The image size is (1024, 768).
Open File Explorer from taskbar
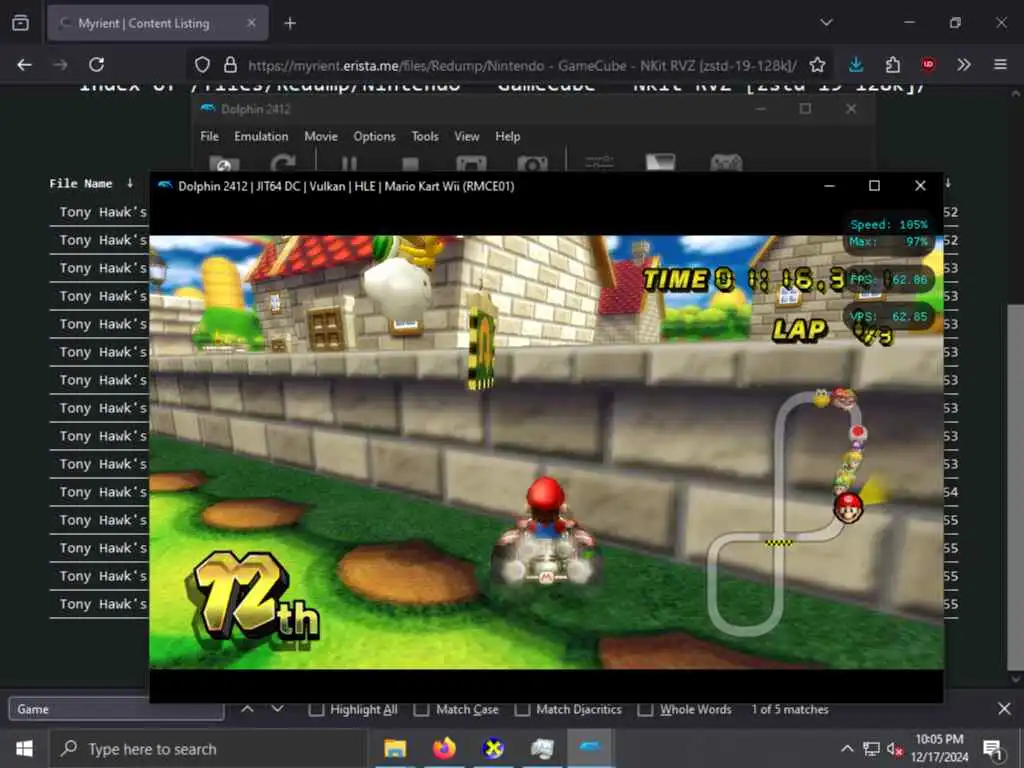click(395, 748)
